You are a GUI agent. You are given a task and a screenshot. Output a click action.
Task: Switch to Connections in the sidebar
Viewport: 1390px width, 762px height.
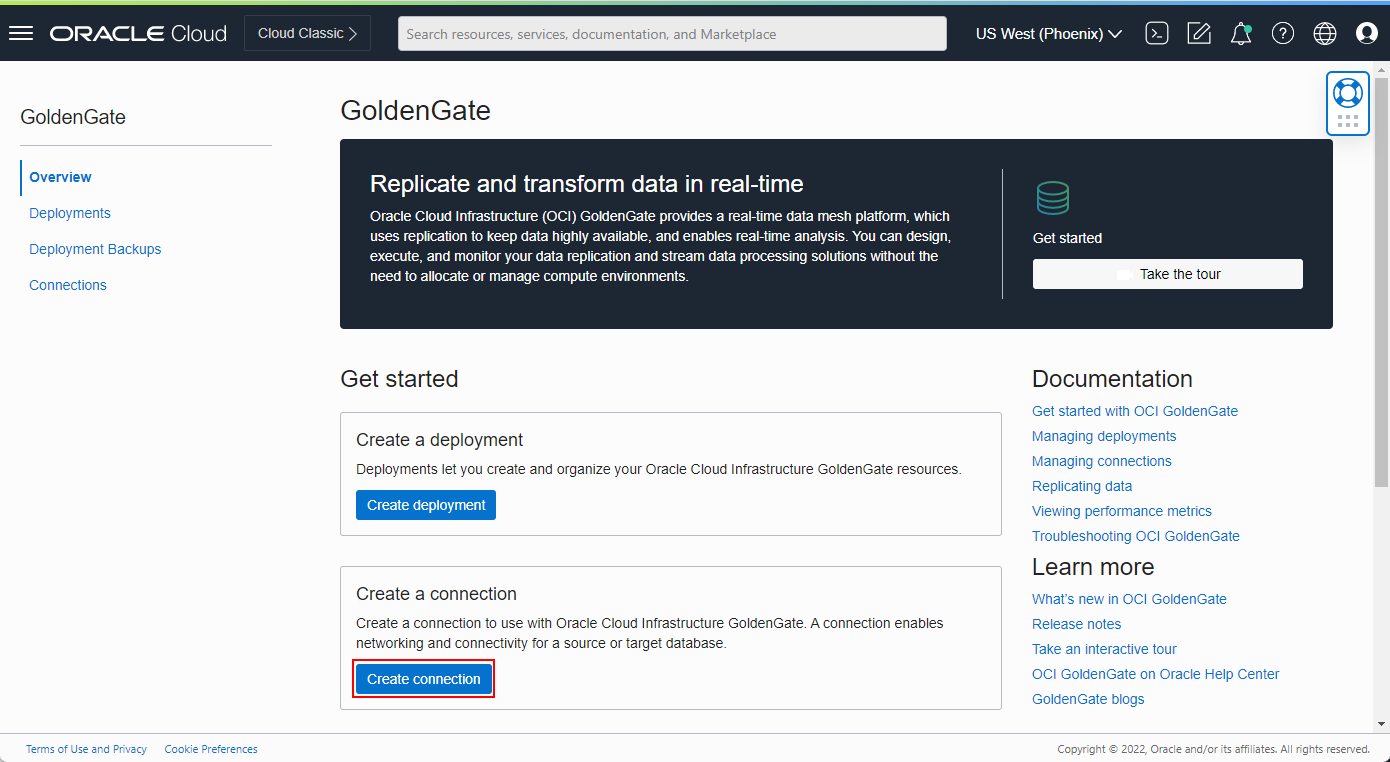click(x=67, y=285)
